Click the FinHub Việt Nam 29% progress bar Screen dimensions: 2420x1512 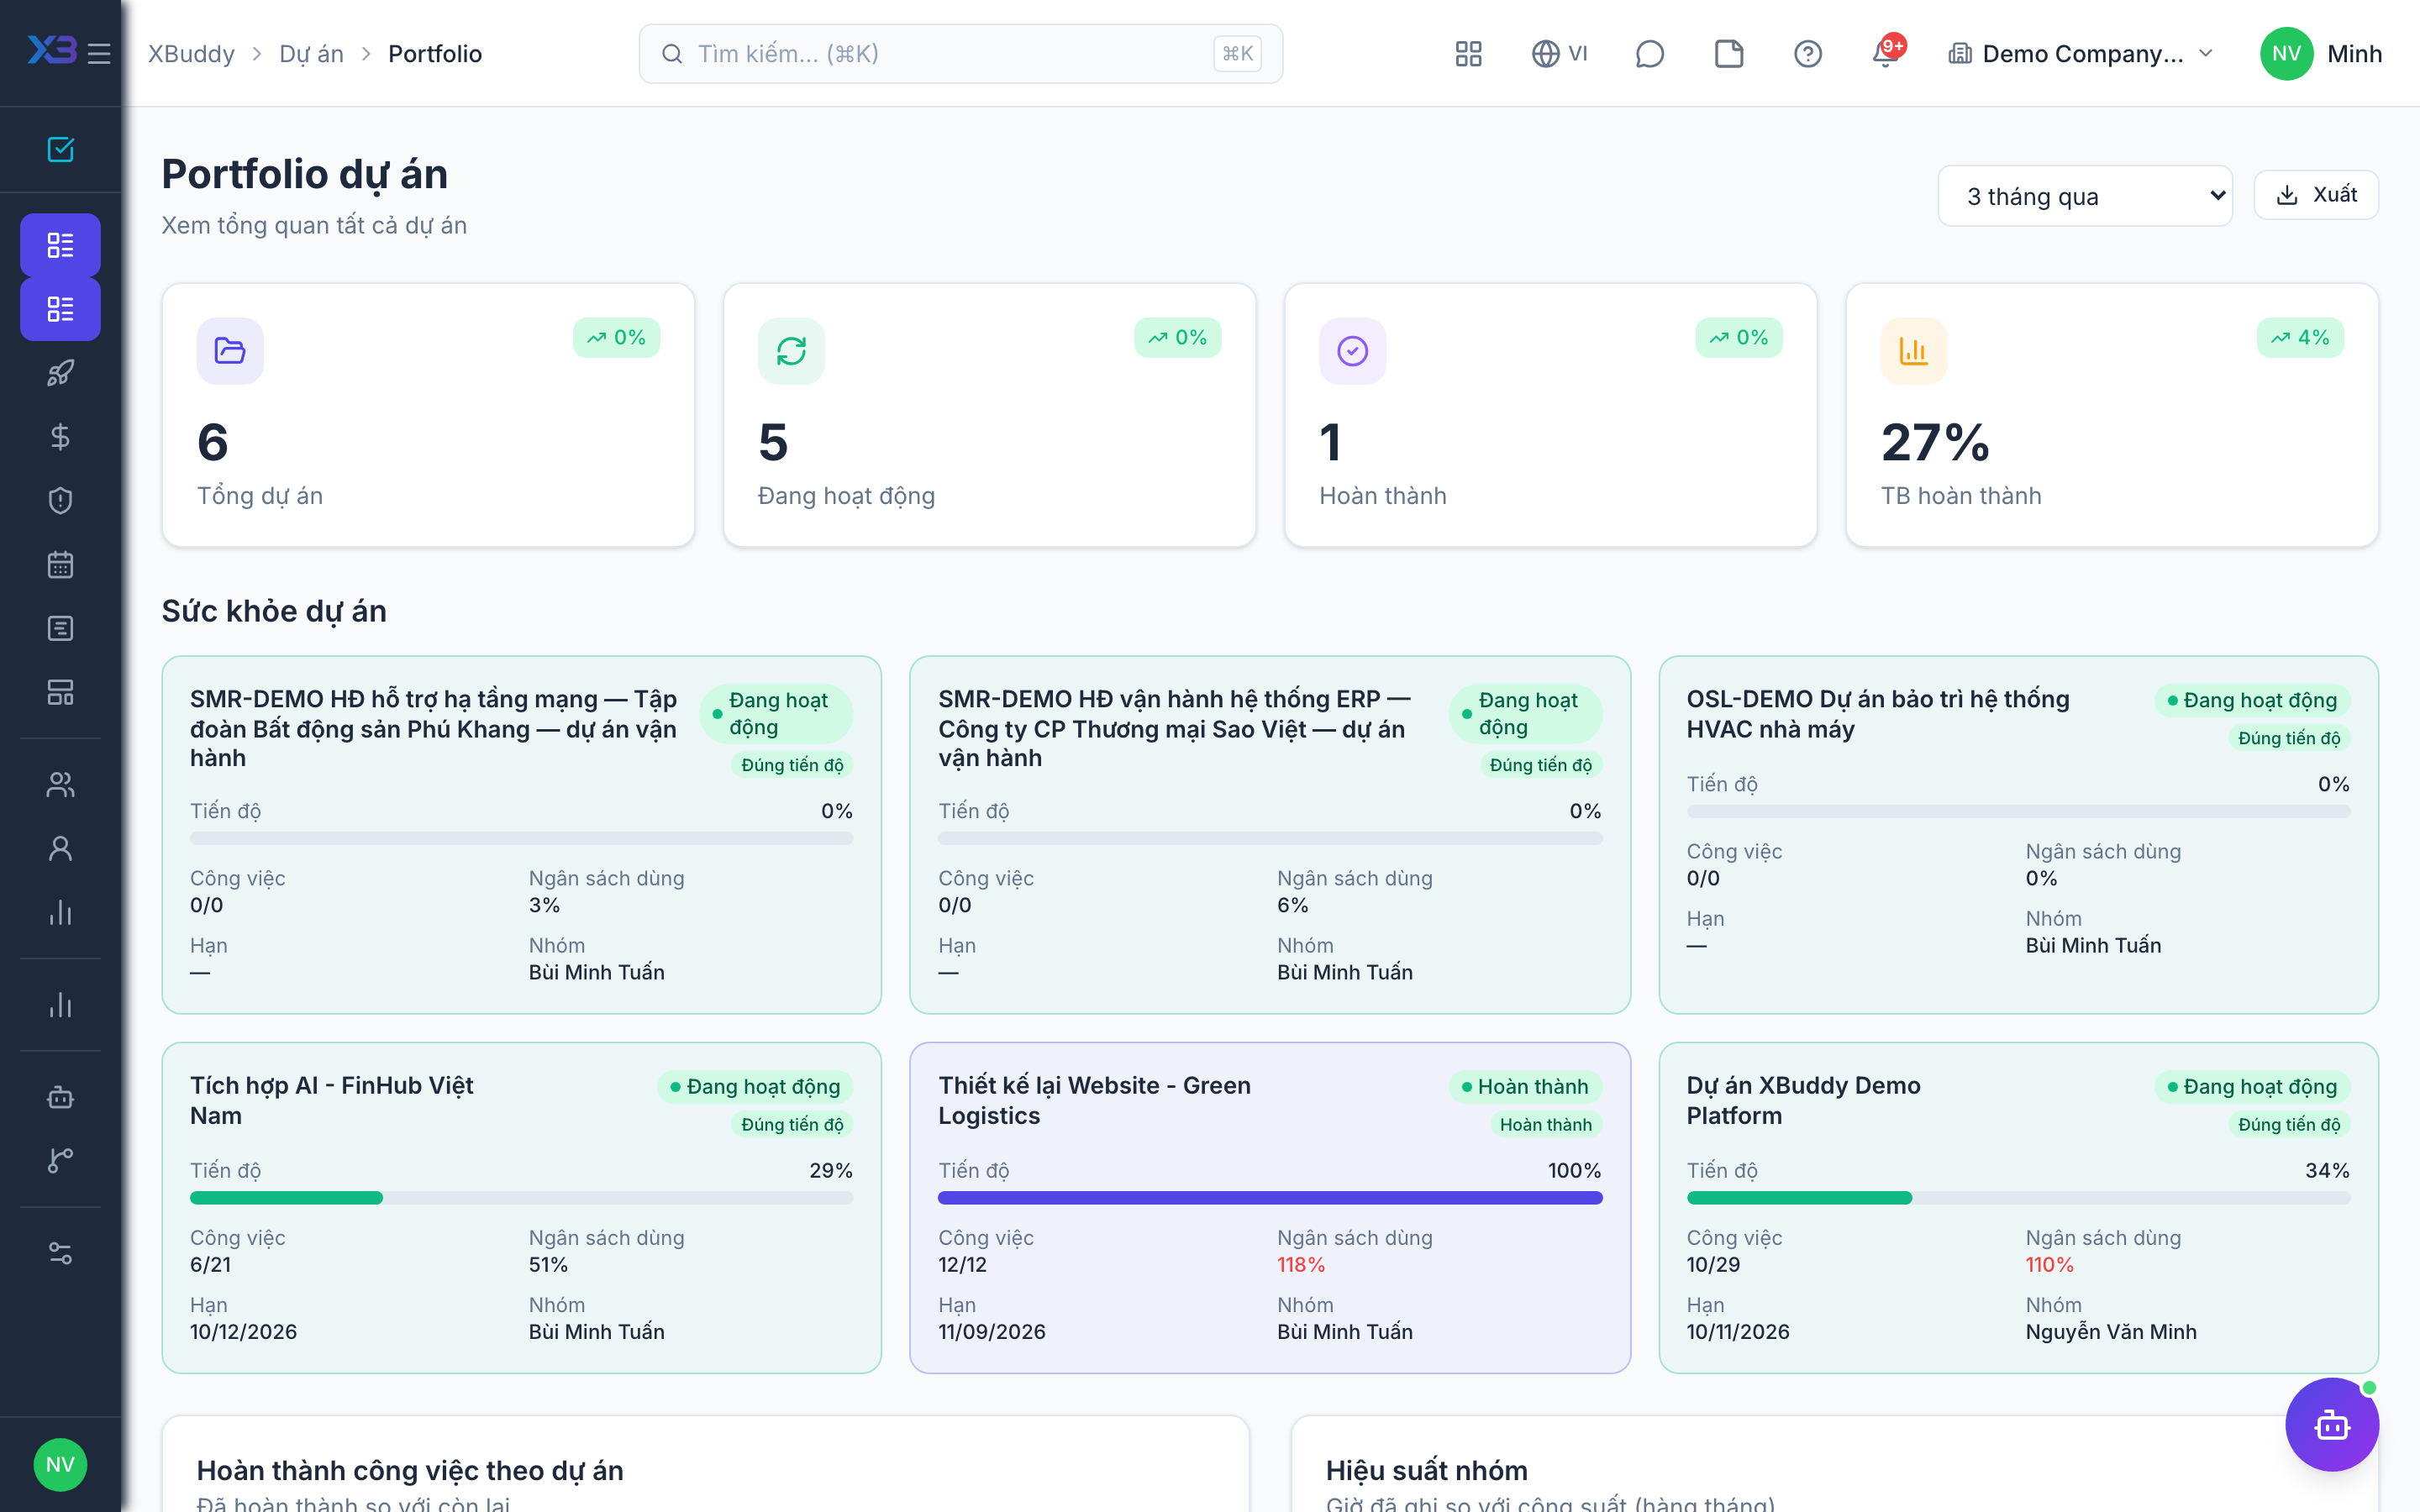coord(521,1197)
